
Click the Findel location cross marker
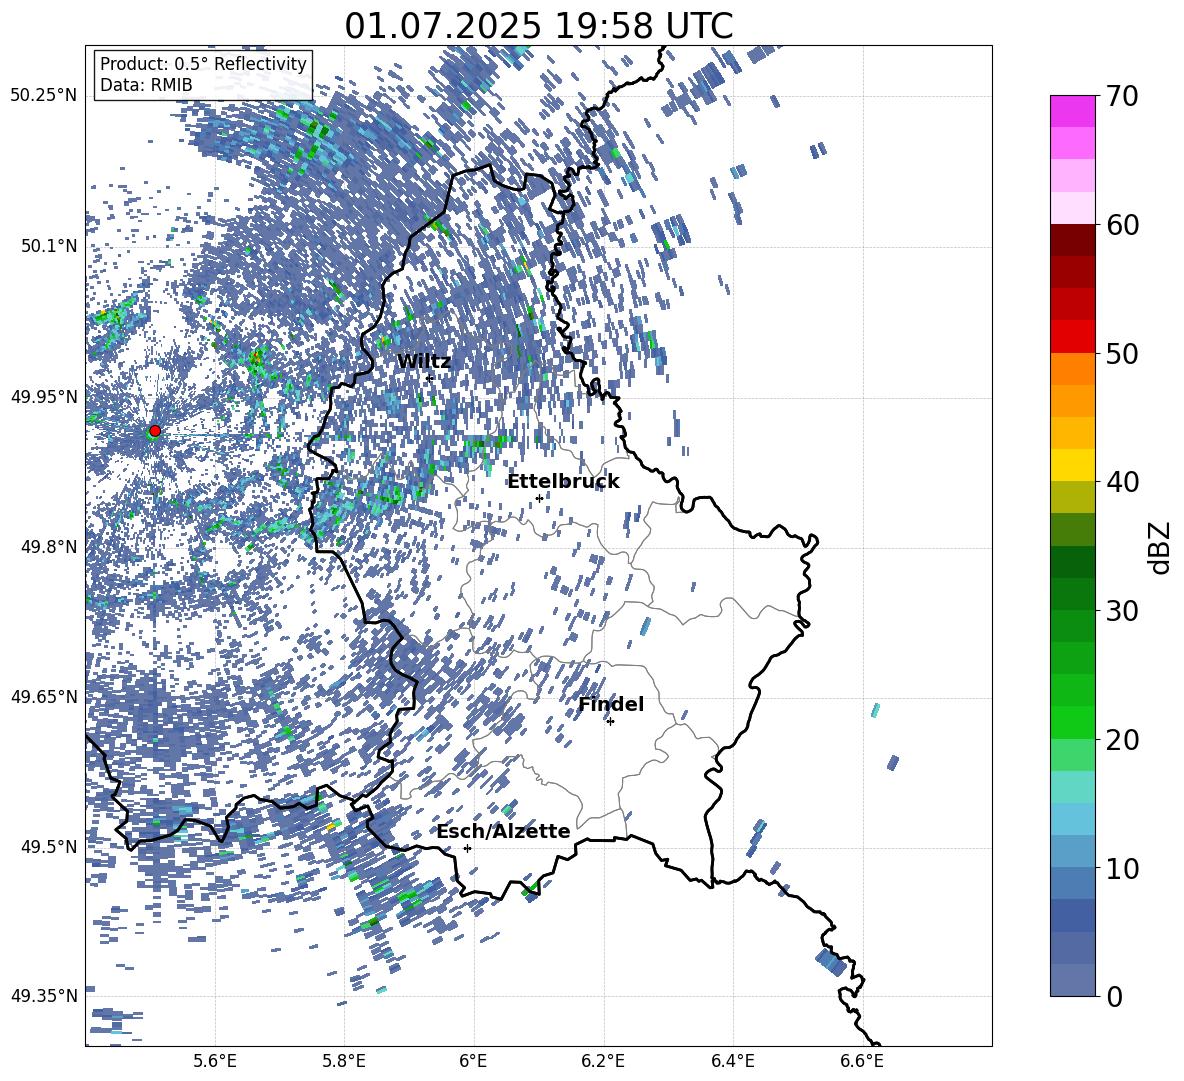610,722
